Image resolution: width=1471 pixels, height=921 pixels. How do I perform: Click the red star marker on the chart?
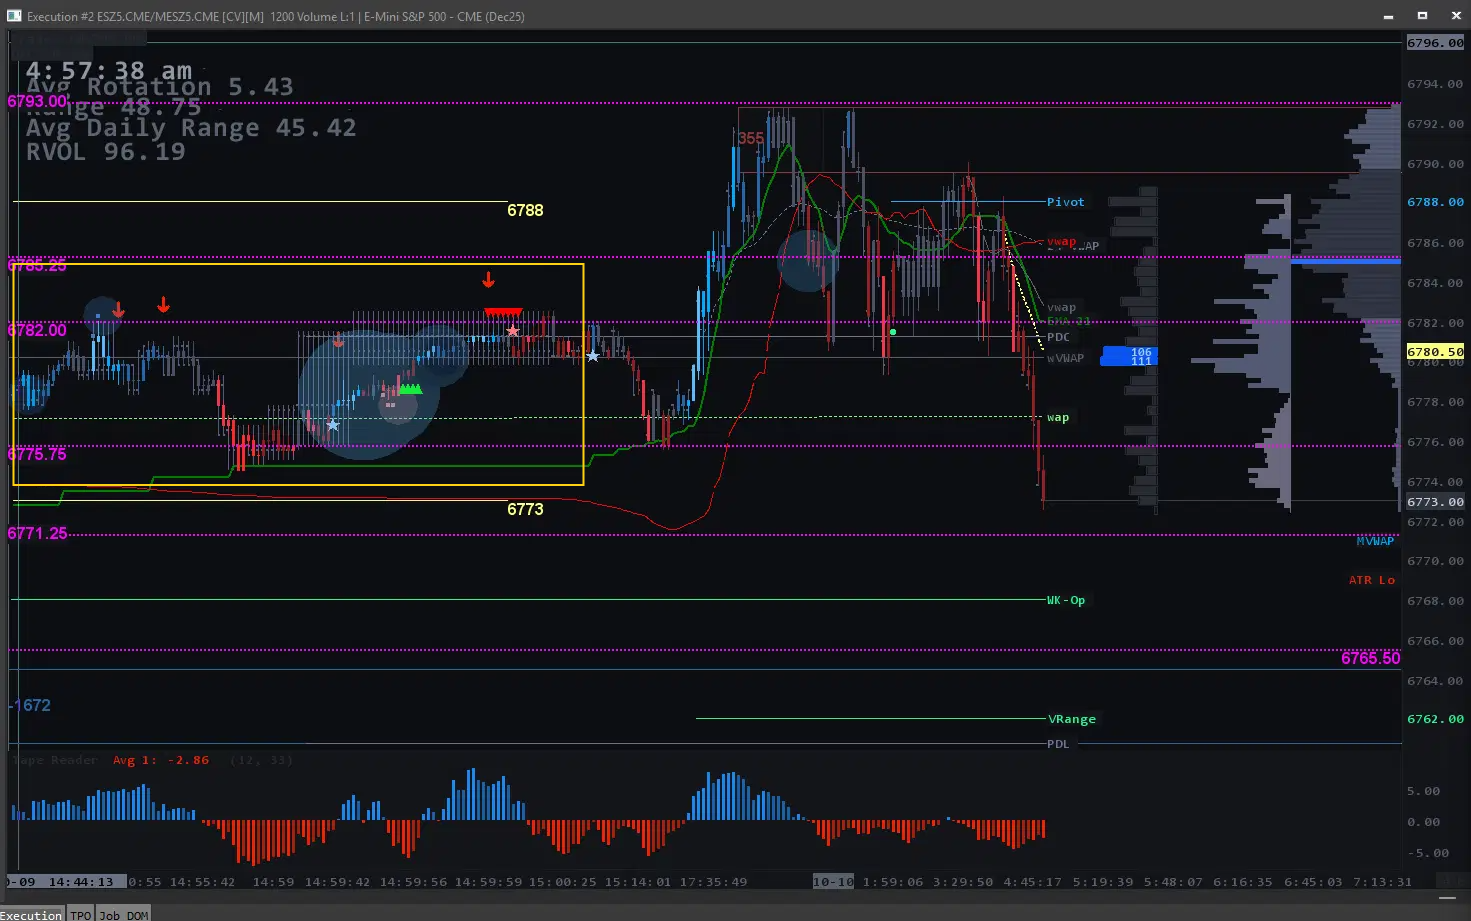(513, 331)
